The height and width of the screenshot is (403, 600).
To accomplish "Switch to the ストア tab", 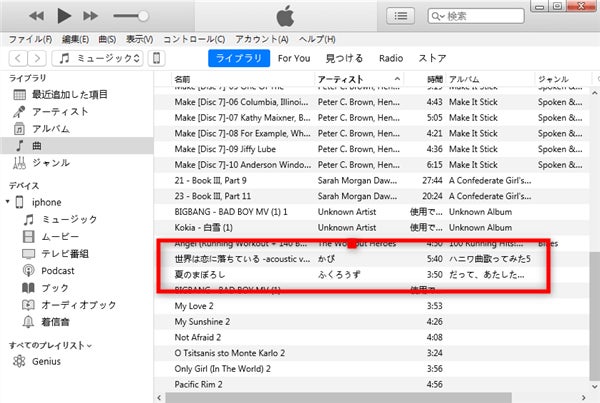I will (x=432, y=59).
